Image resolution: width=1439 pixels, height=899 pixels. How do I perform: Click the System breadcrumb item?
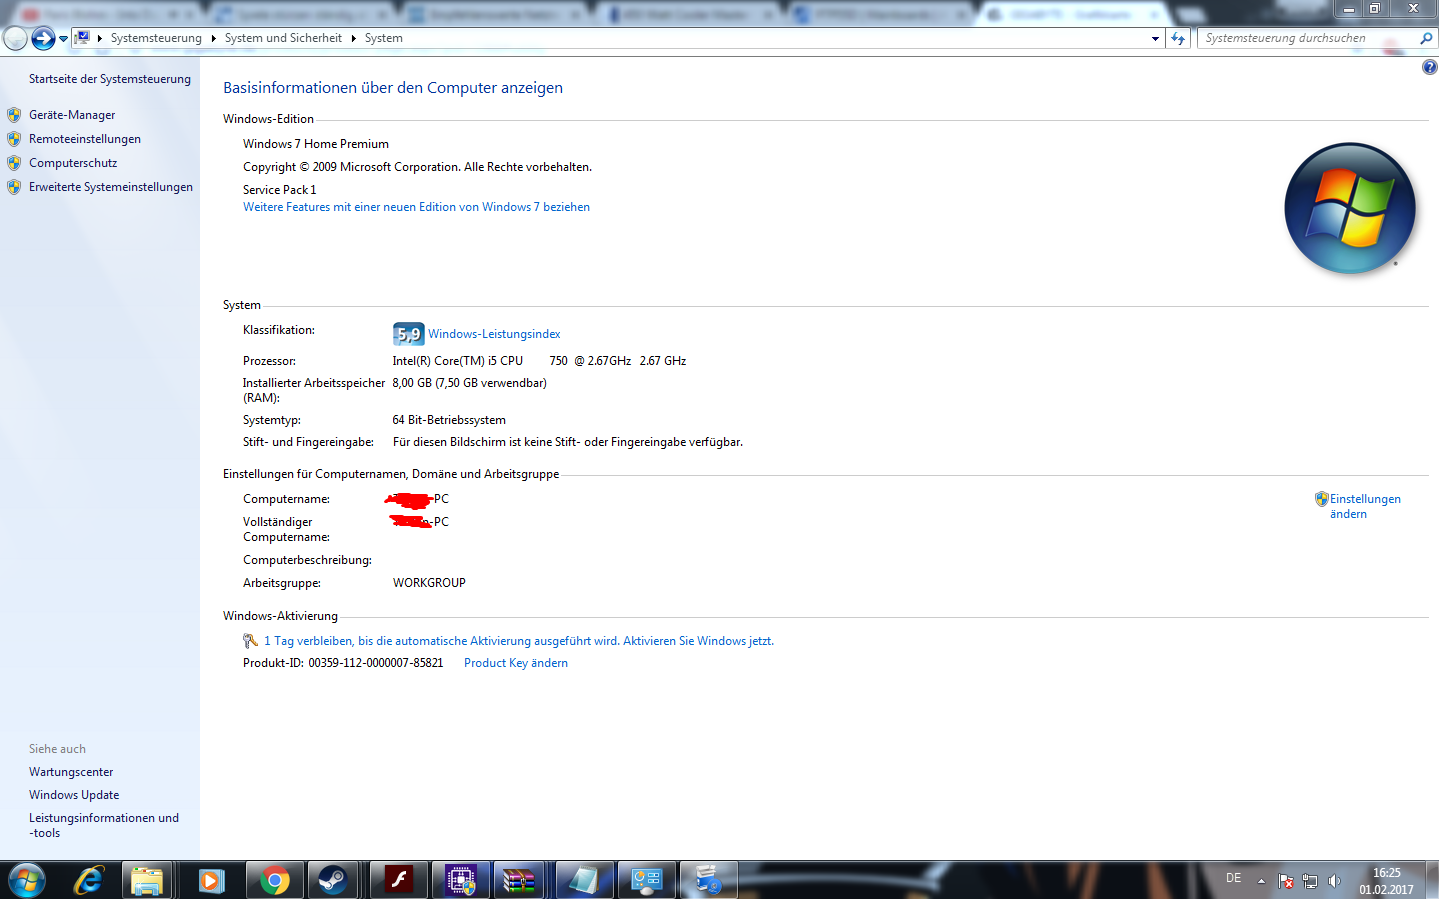click(x=384, y=38)
